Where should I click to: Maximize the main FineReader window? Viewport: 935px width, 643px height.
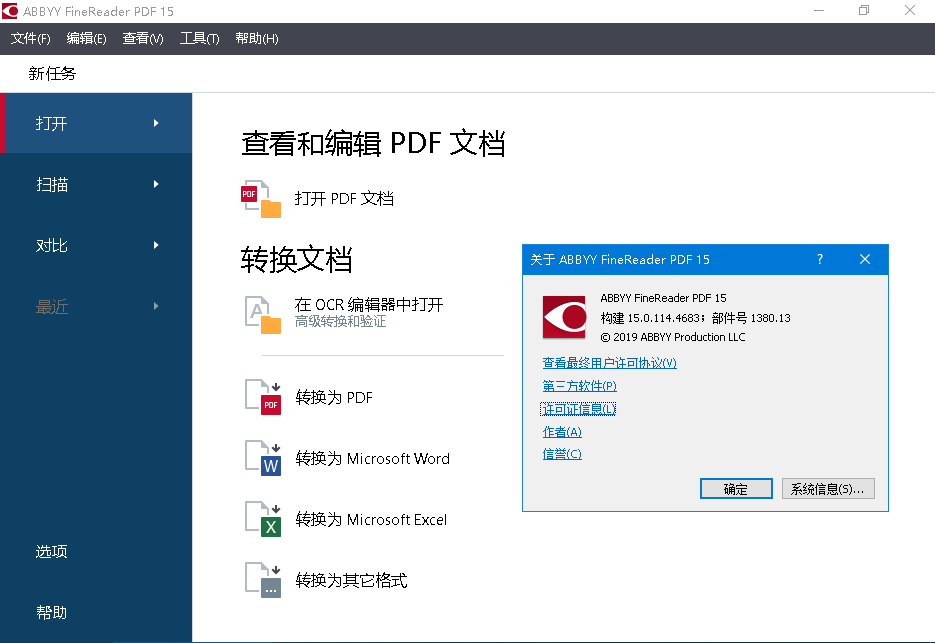[x=864, y=11]
